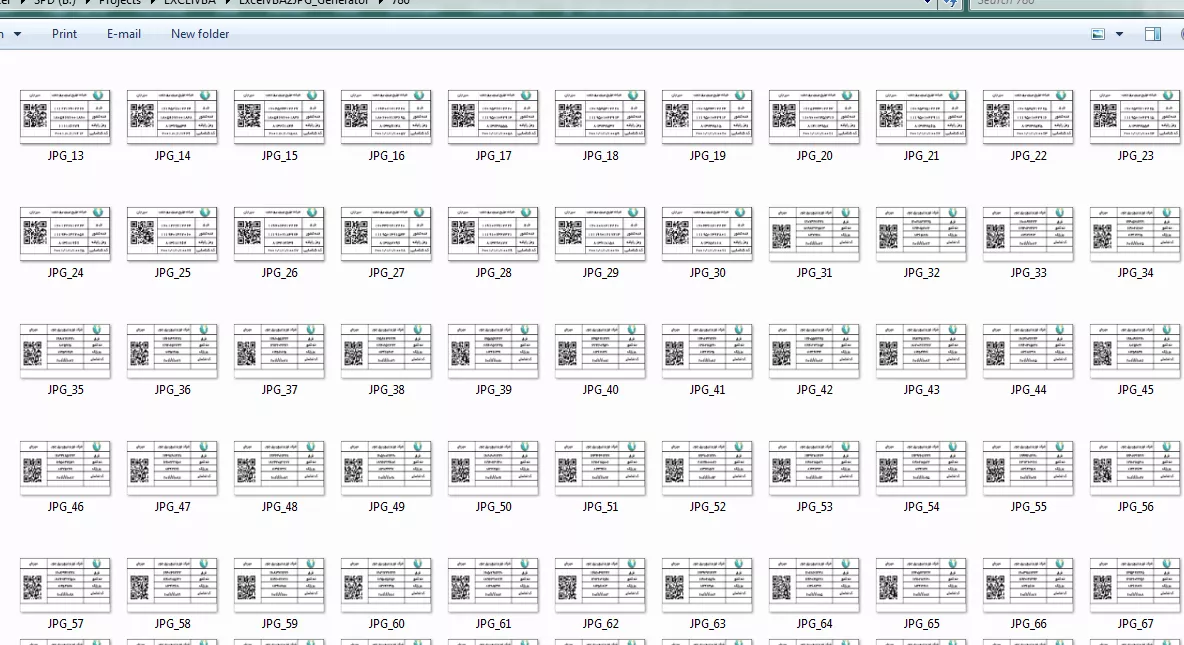Image resolution: width=1184 pixels, height=645 pixels.
Task: Select the JPG_15 image file
Action: pos(279,116)
